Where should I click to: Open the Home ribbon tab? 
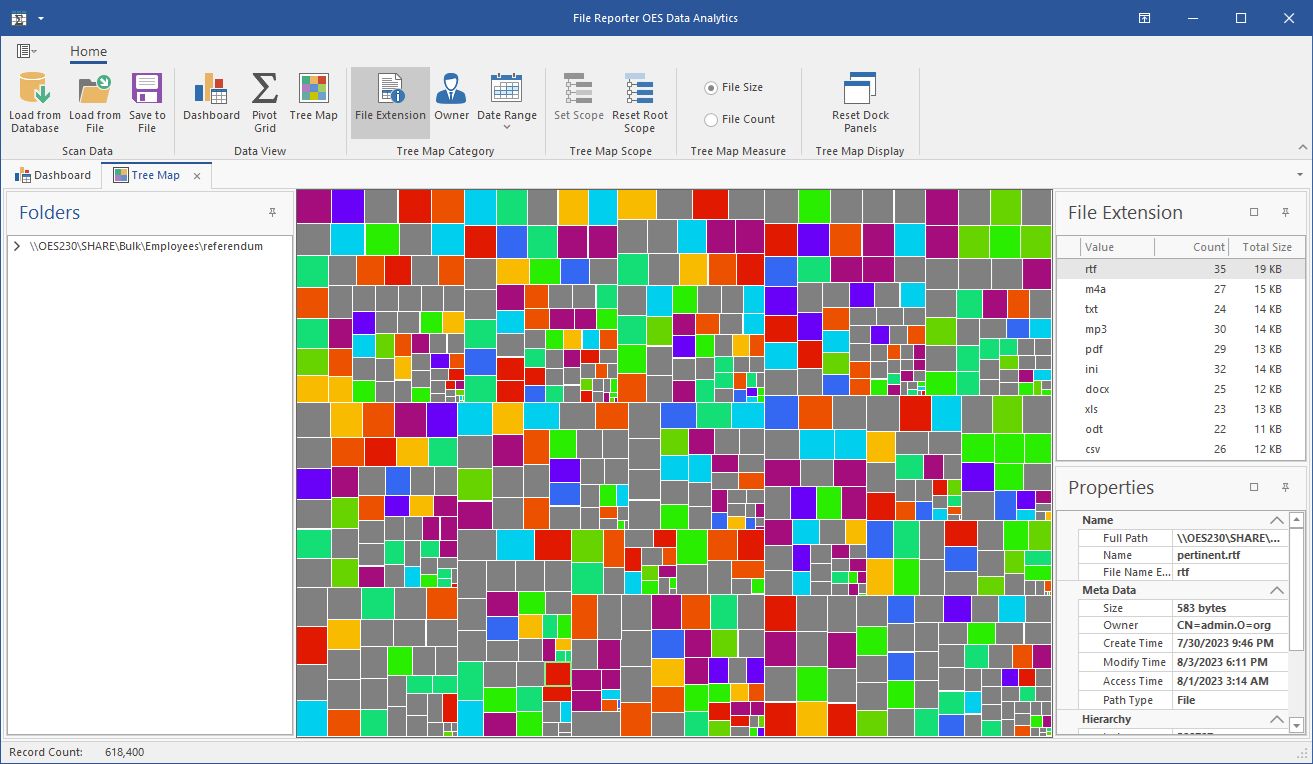click(88, 52)
